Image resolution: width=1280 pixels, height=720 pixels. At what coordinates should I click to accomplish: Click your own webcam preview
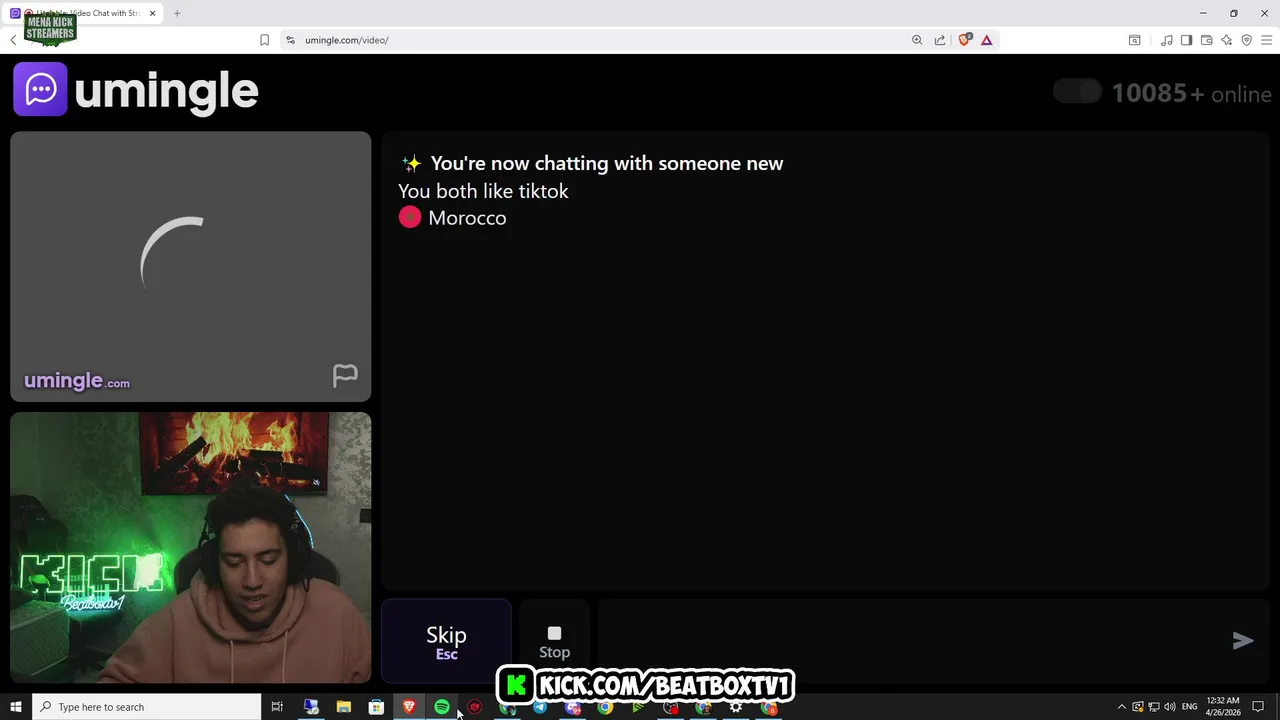[190, 548]
